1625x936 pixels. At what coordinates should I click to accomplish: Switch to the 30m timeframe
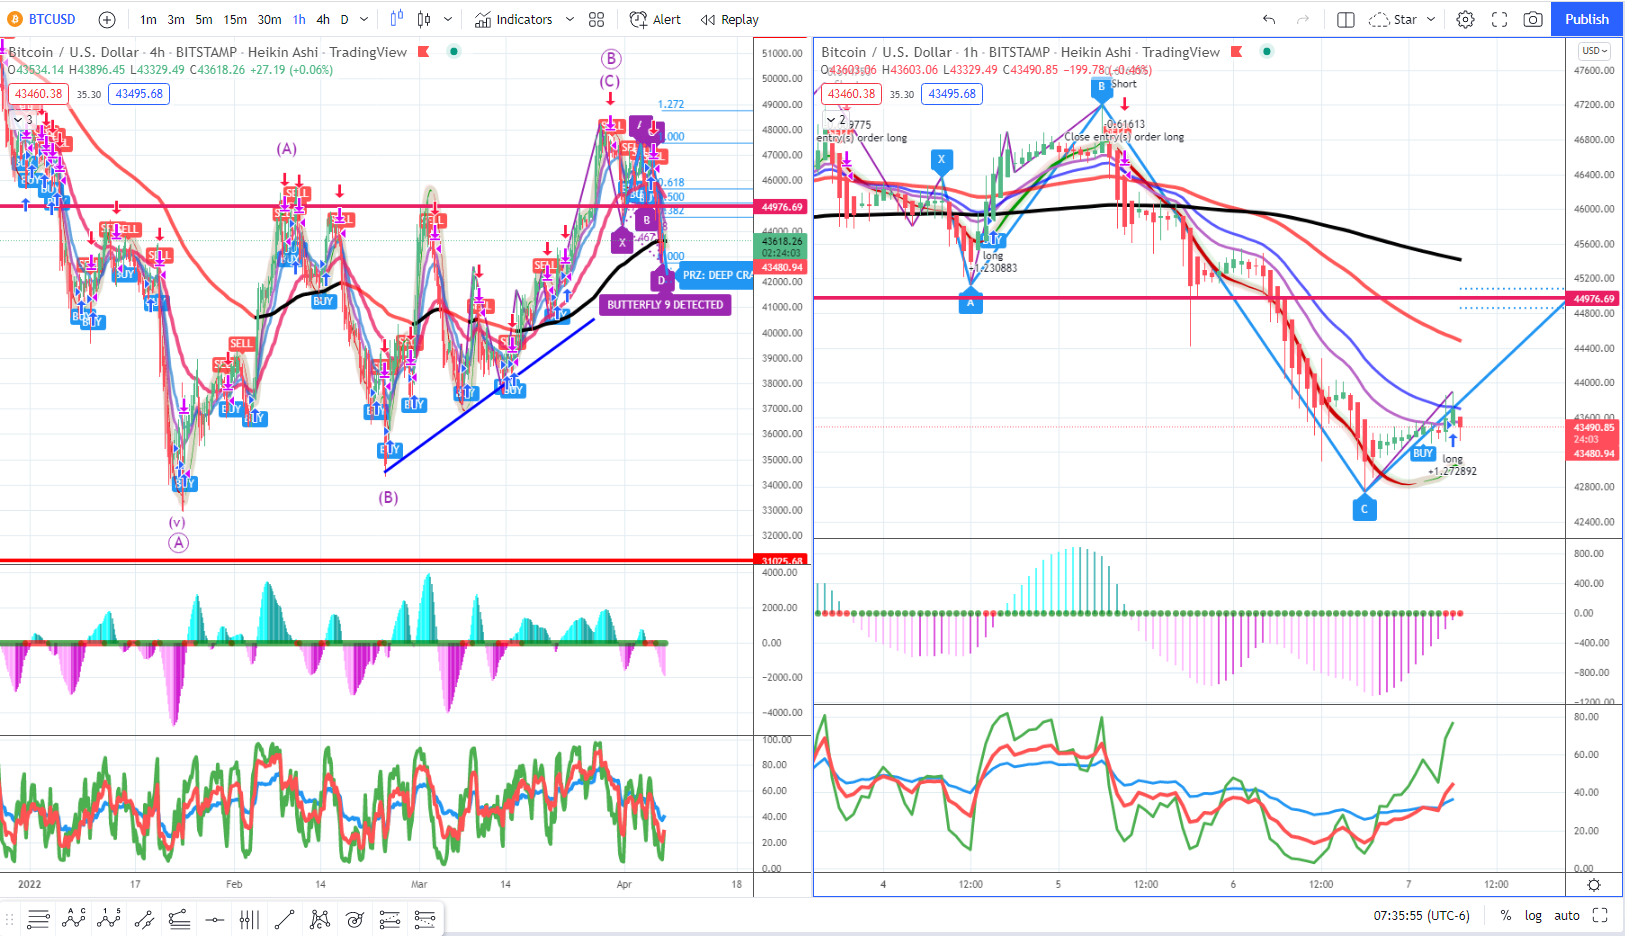click(270, 19)
